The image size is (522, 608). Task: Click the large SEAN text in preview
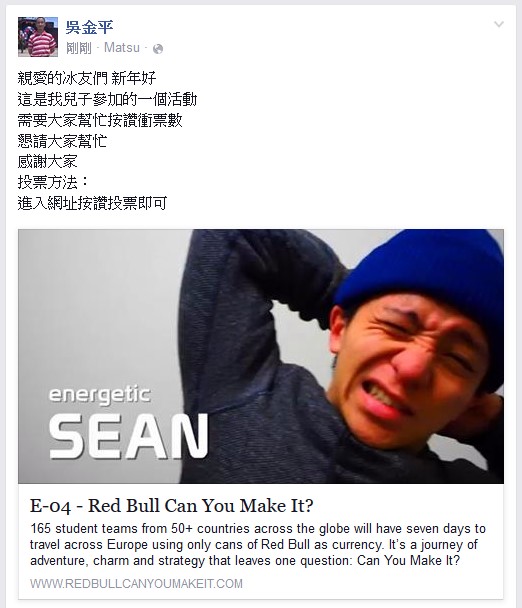tap(128, 436)
